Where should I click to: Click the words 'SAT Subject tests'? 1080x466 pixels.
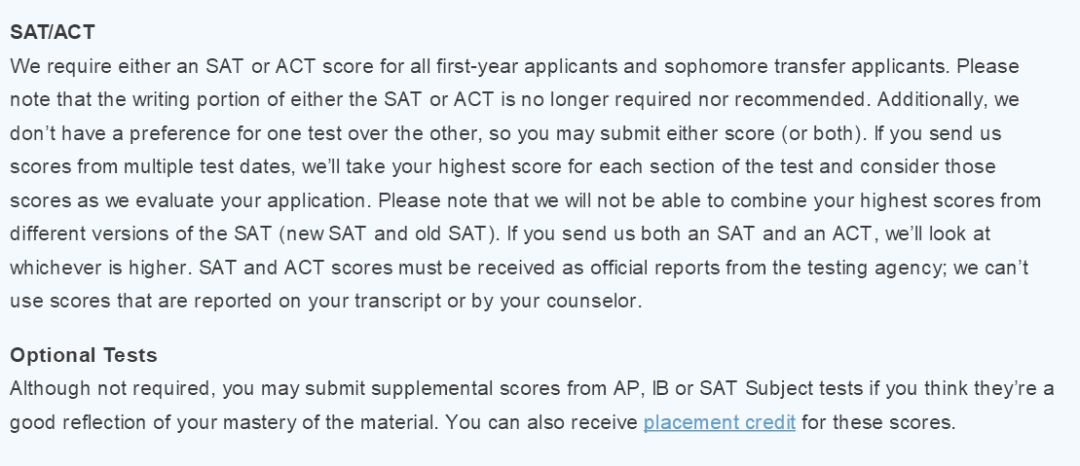click(781, 389)
